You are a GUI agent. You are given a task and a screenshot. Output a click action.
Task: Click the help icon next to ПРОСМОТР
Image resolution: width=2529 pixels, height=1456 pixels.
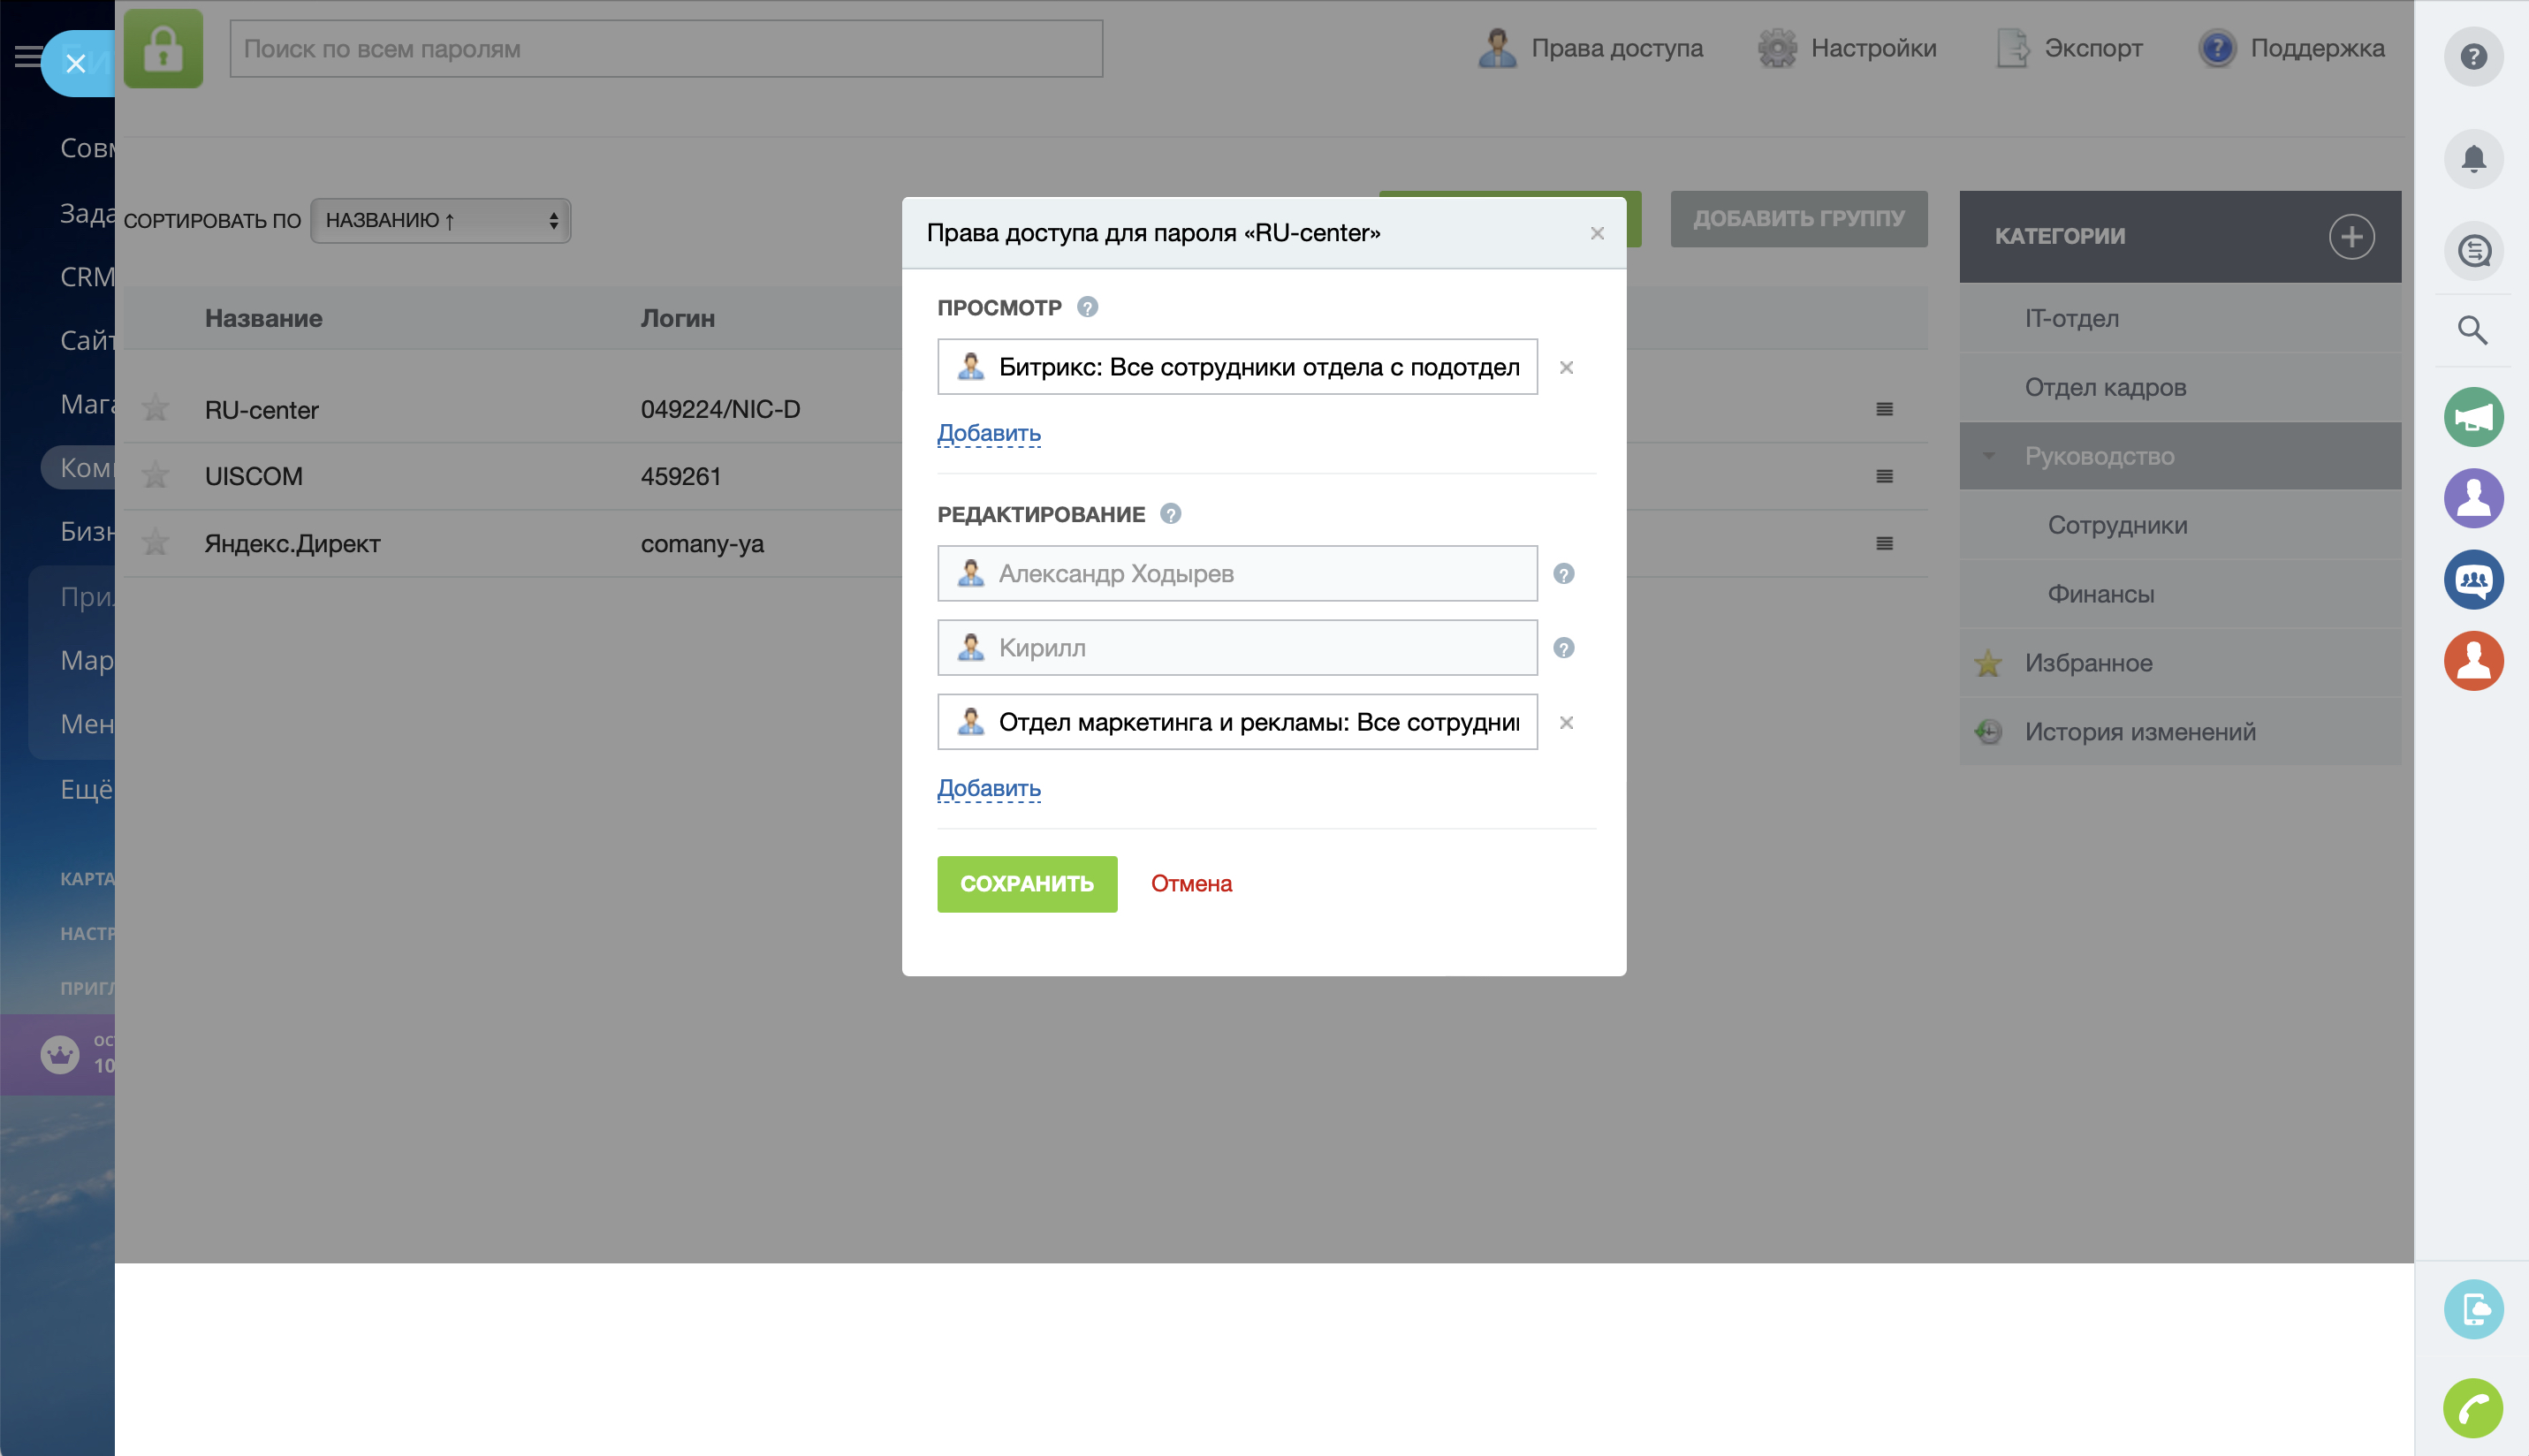click(1087, 307)
